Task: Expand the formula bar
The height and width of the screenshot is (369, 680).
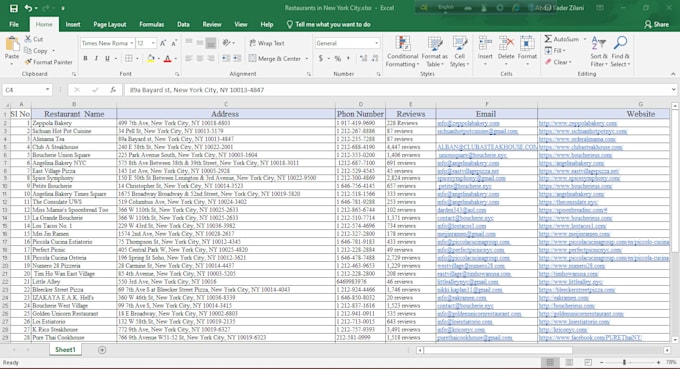Action: pos(673,90)
